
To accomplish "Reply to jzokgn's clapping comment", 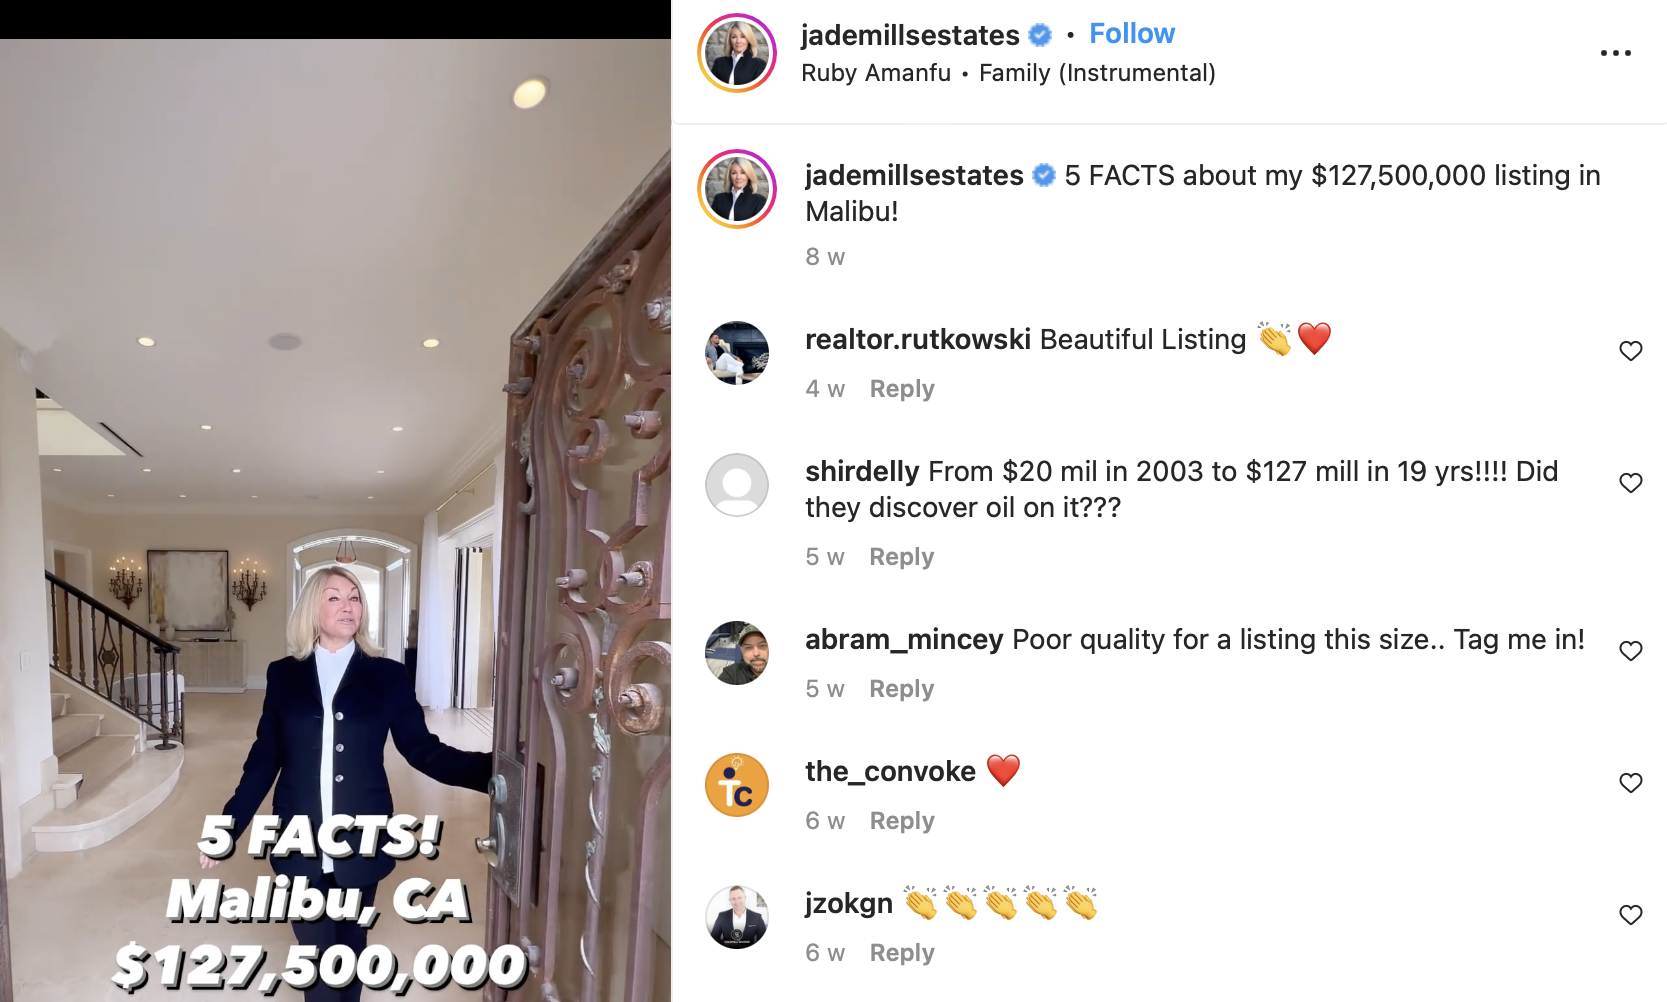I will [901, 953].
